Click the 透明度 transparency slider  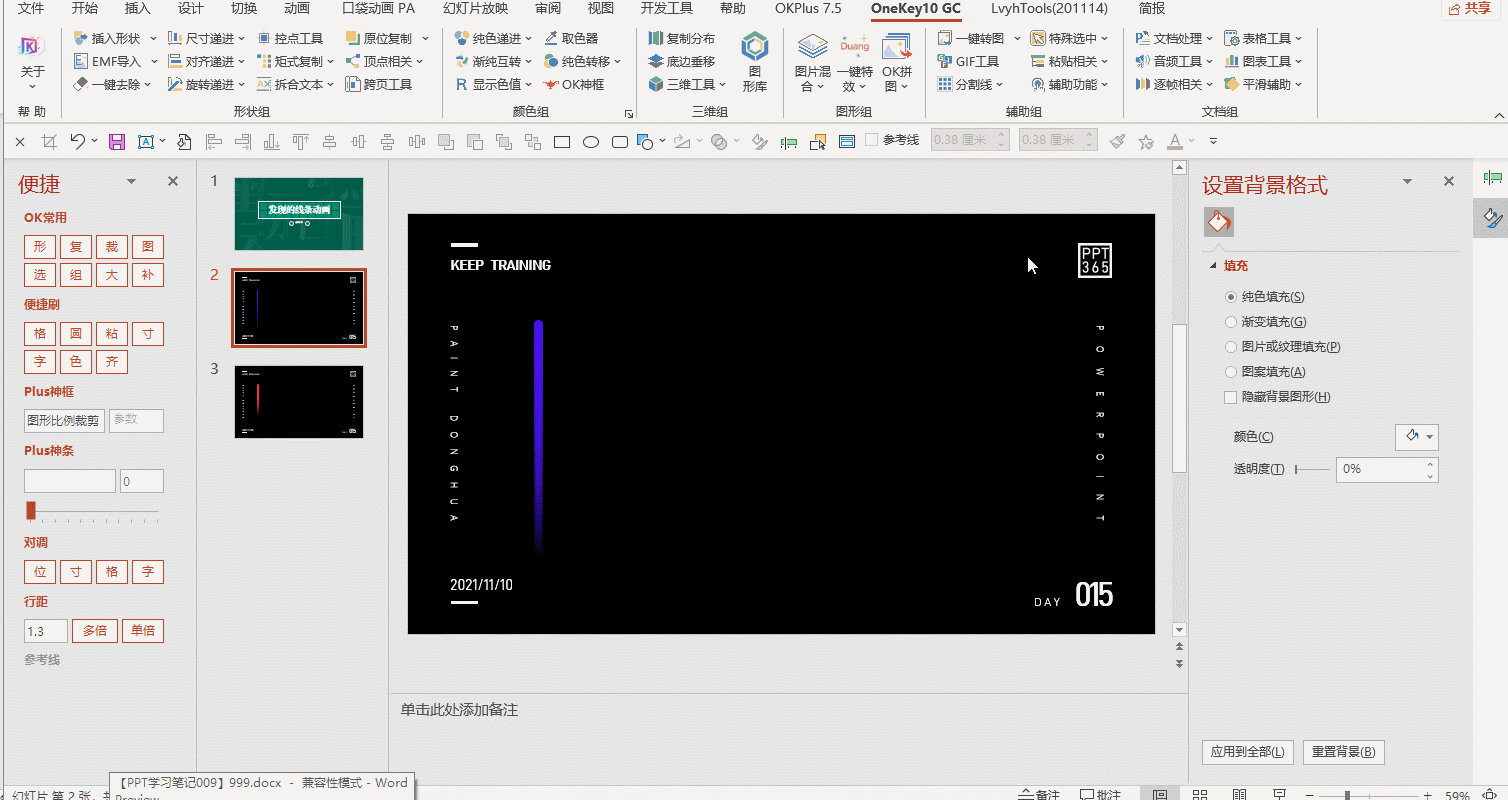point(1312,469)
